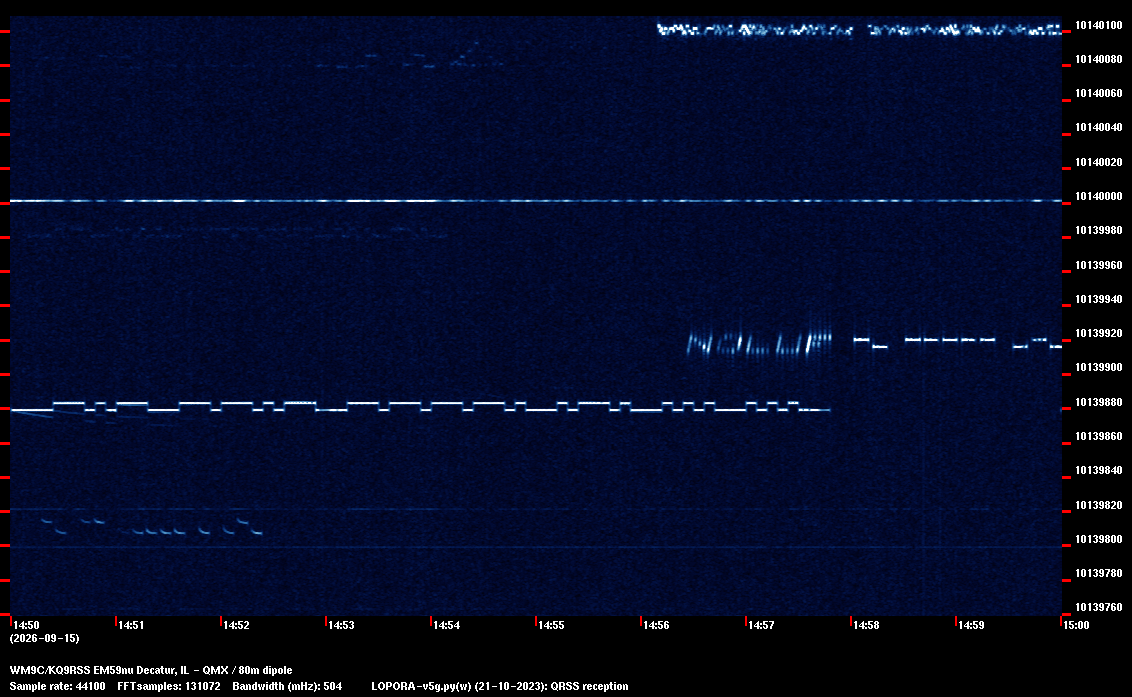Click the bright carrier line at 10140000

pos(536,201)
